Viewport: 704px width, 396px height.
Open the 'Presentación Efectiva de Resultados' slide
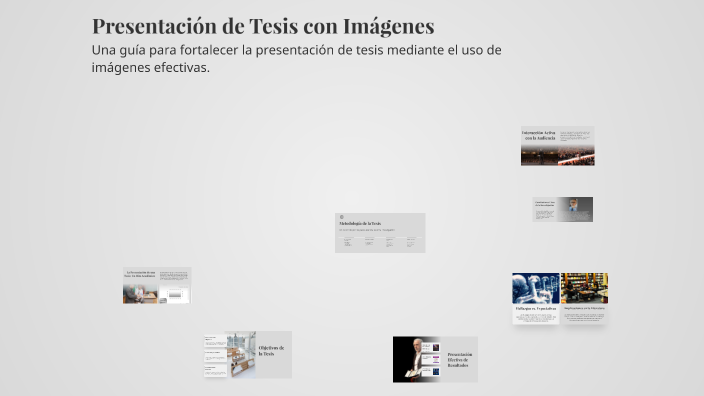[435, 360]
